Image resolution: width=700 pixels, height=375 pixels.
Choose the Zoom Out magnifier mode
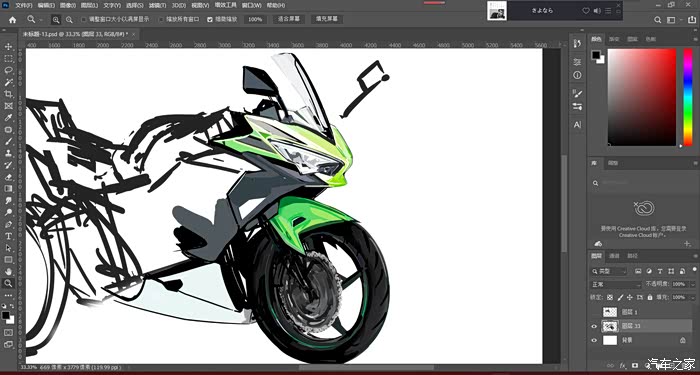69,20
